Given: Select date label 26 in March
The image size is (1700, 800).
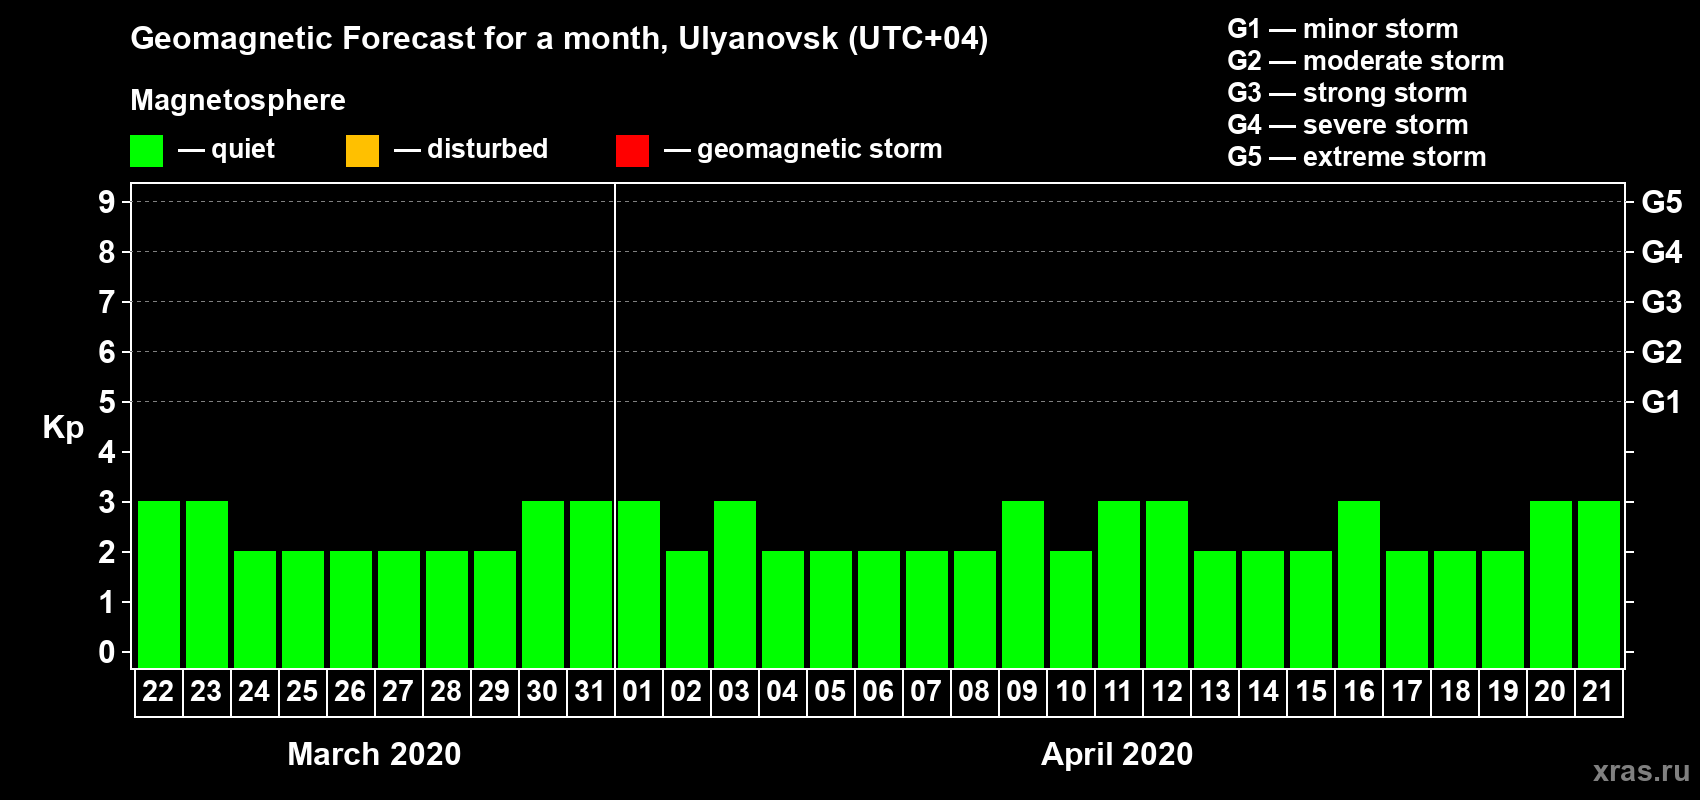Looking at the screenshot, I should [x=350, y=691].
